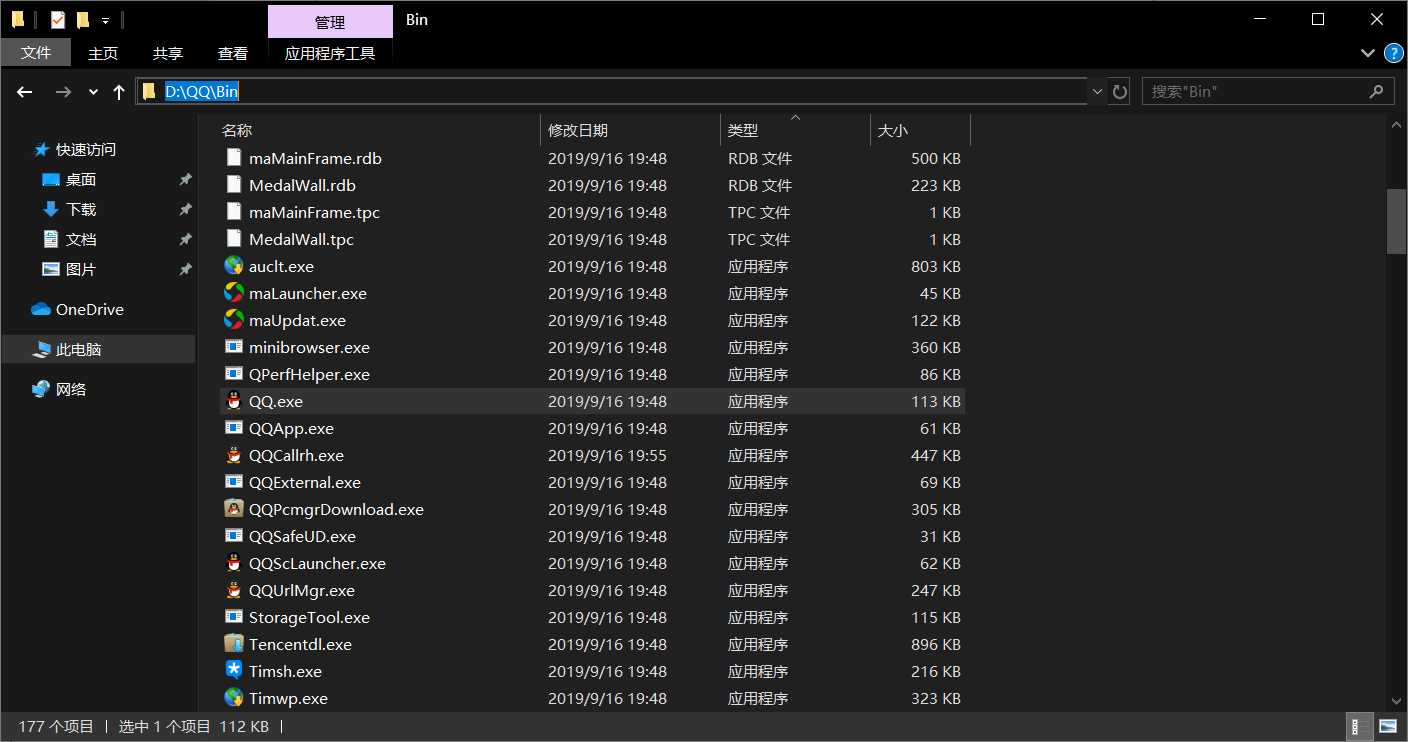
Task: Click the maLauncher.exe icon
Action: (233, 293)
